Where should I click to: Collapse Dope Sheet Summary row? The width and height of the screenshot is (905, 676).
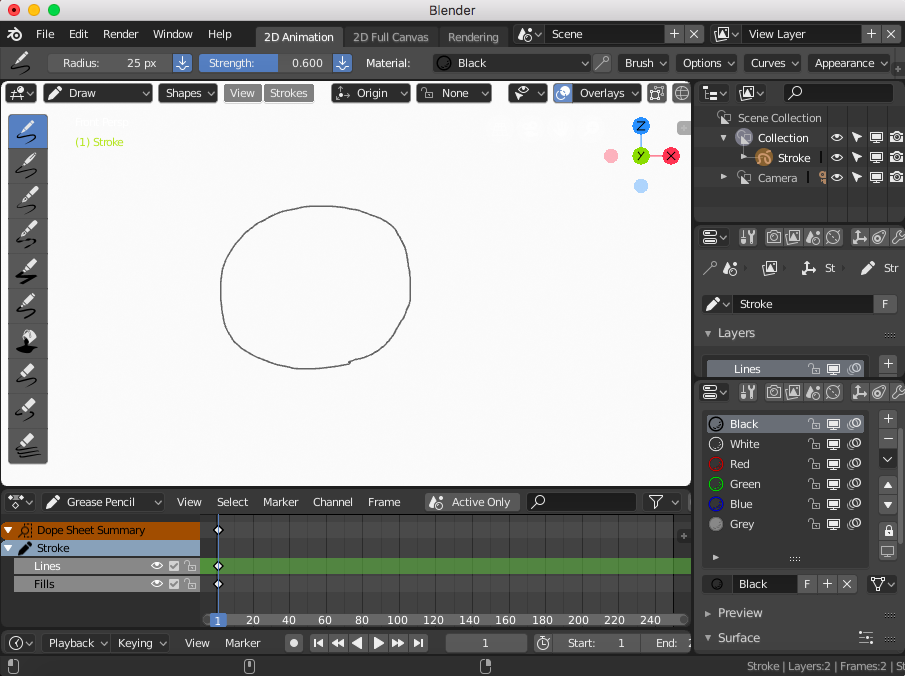click(x=9, y=530)
